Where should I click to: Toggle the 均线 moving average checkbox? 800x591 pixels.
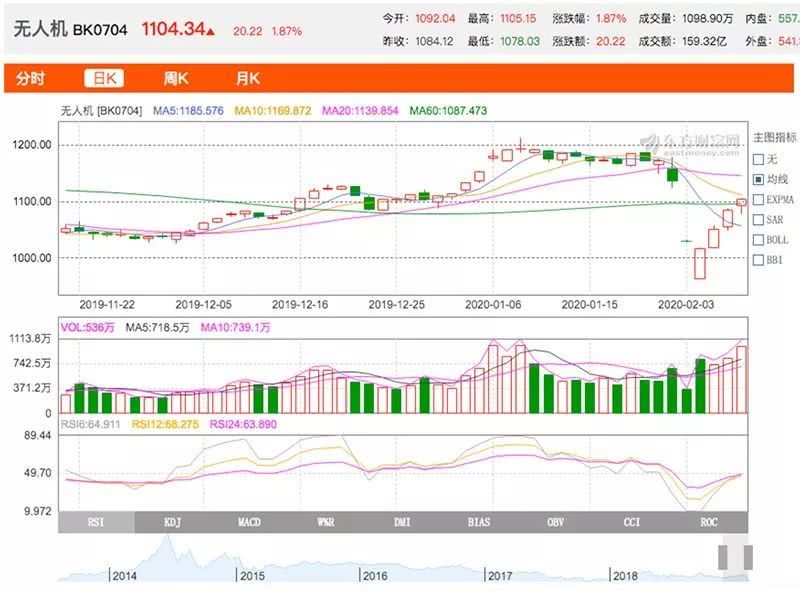759,179
